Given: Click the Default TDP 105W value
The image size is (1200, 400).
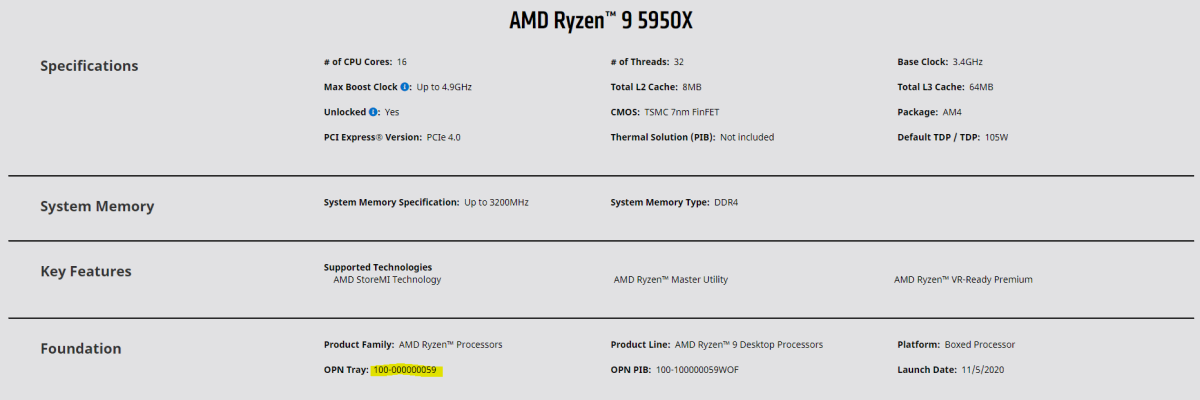Looking at the screenshot, I should [997, 137].
